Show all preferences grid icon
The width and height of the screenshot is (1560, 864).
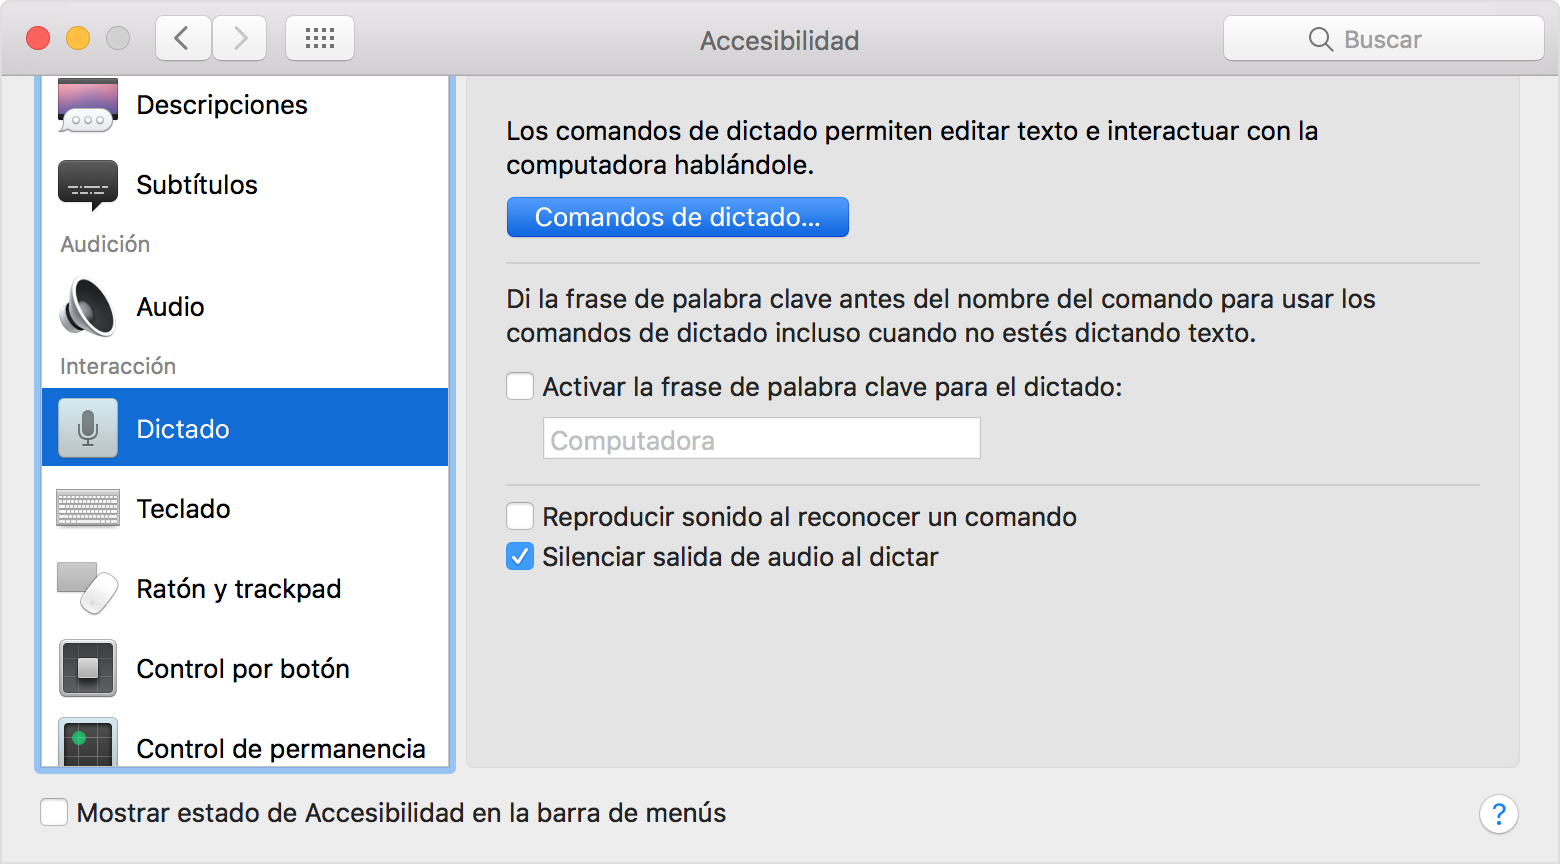tap(320, 39)
